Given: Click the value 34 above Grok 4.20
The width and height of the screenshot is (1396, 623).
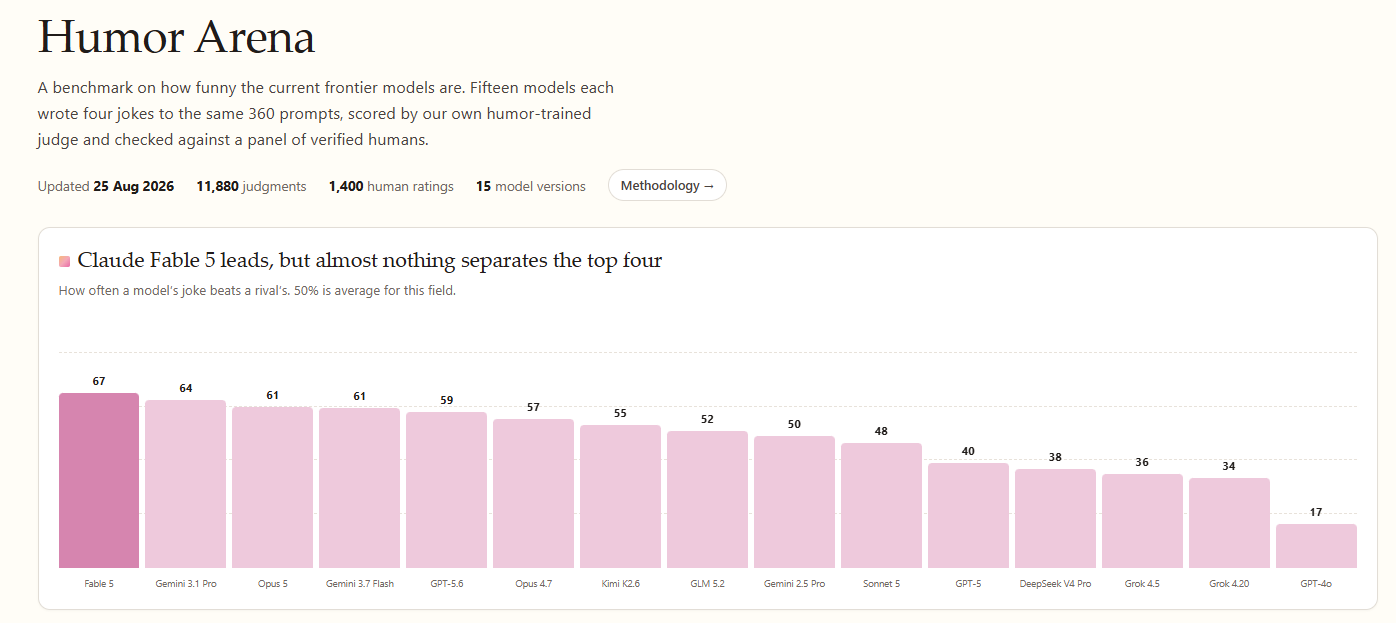Looking at the screenshot, I should point(1230,467).
